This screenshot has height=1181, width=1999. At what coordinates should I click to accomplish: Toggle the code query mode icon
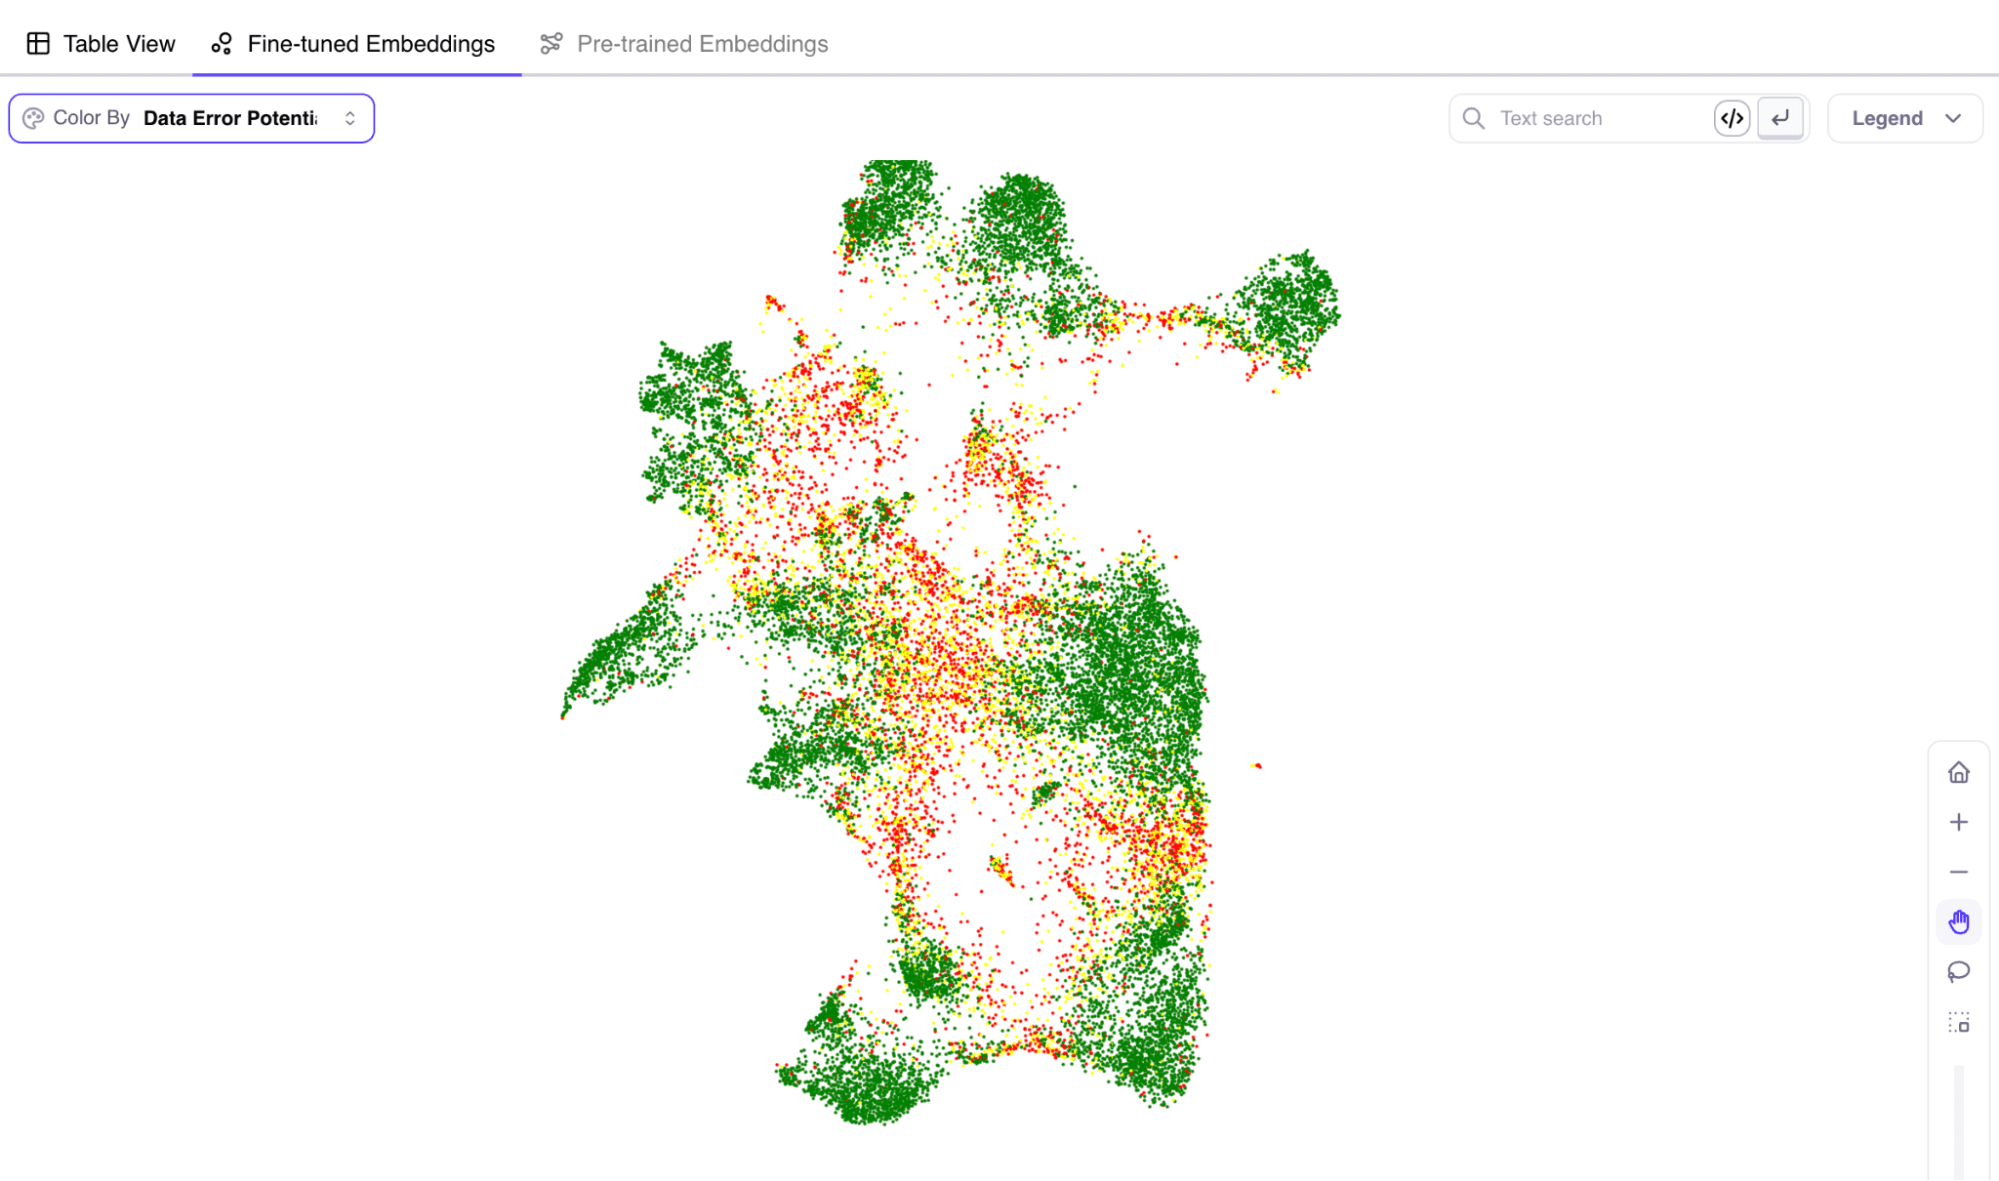pos(1732,118)
